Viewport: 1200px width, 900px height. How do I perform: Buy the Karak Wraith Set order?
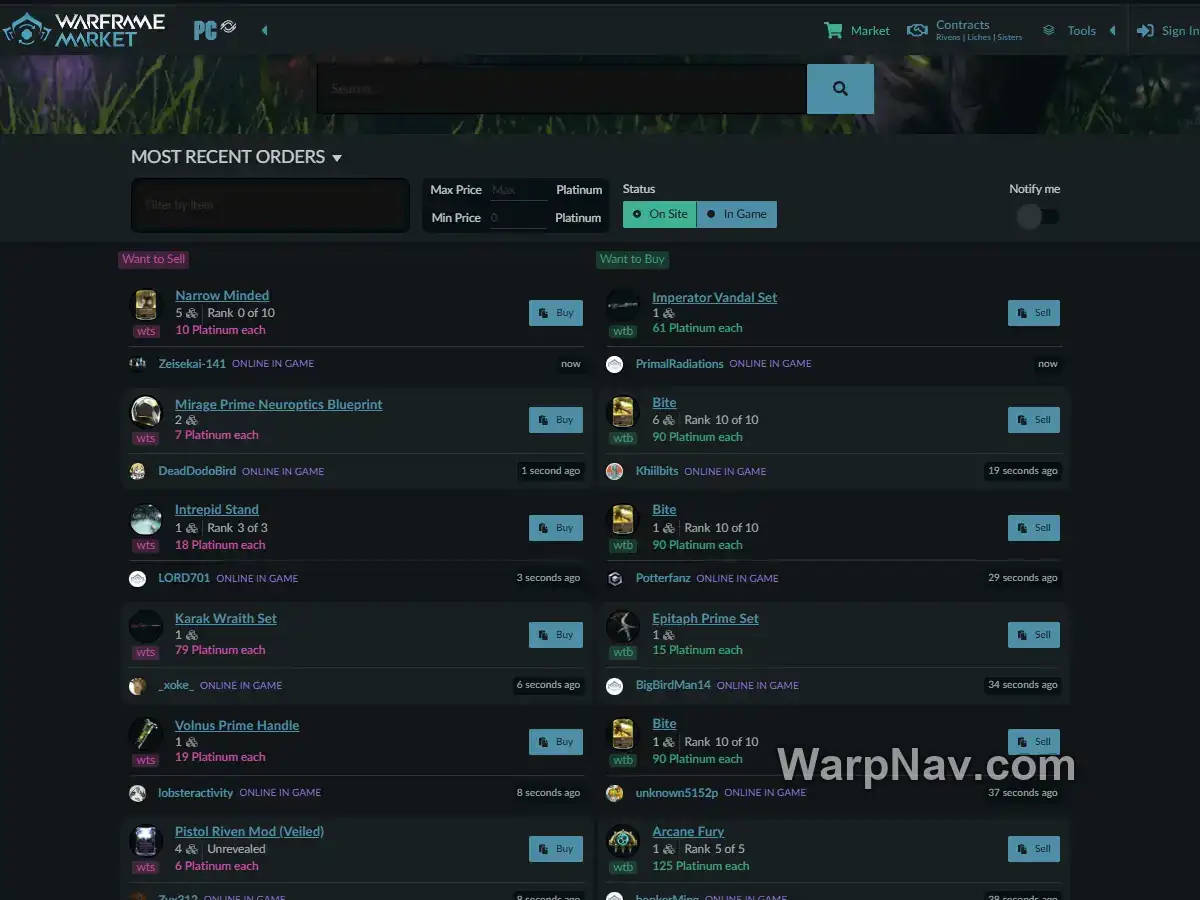coord(556,635)
